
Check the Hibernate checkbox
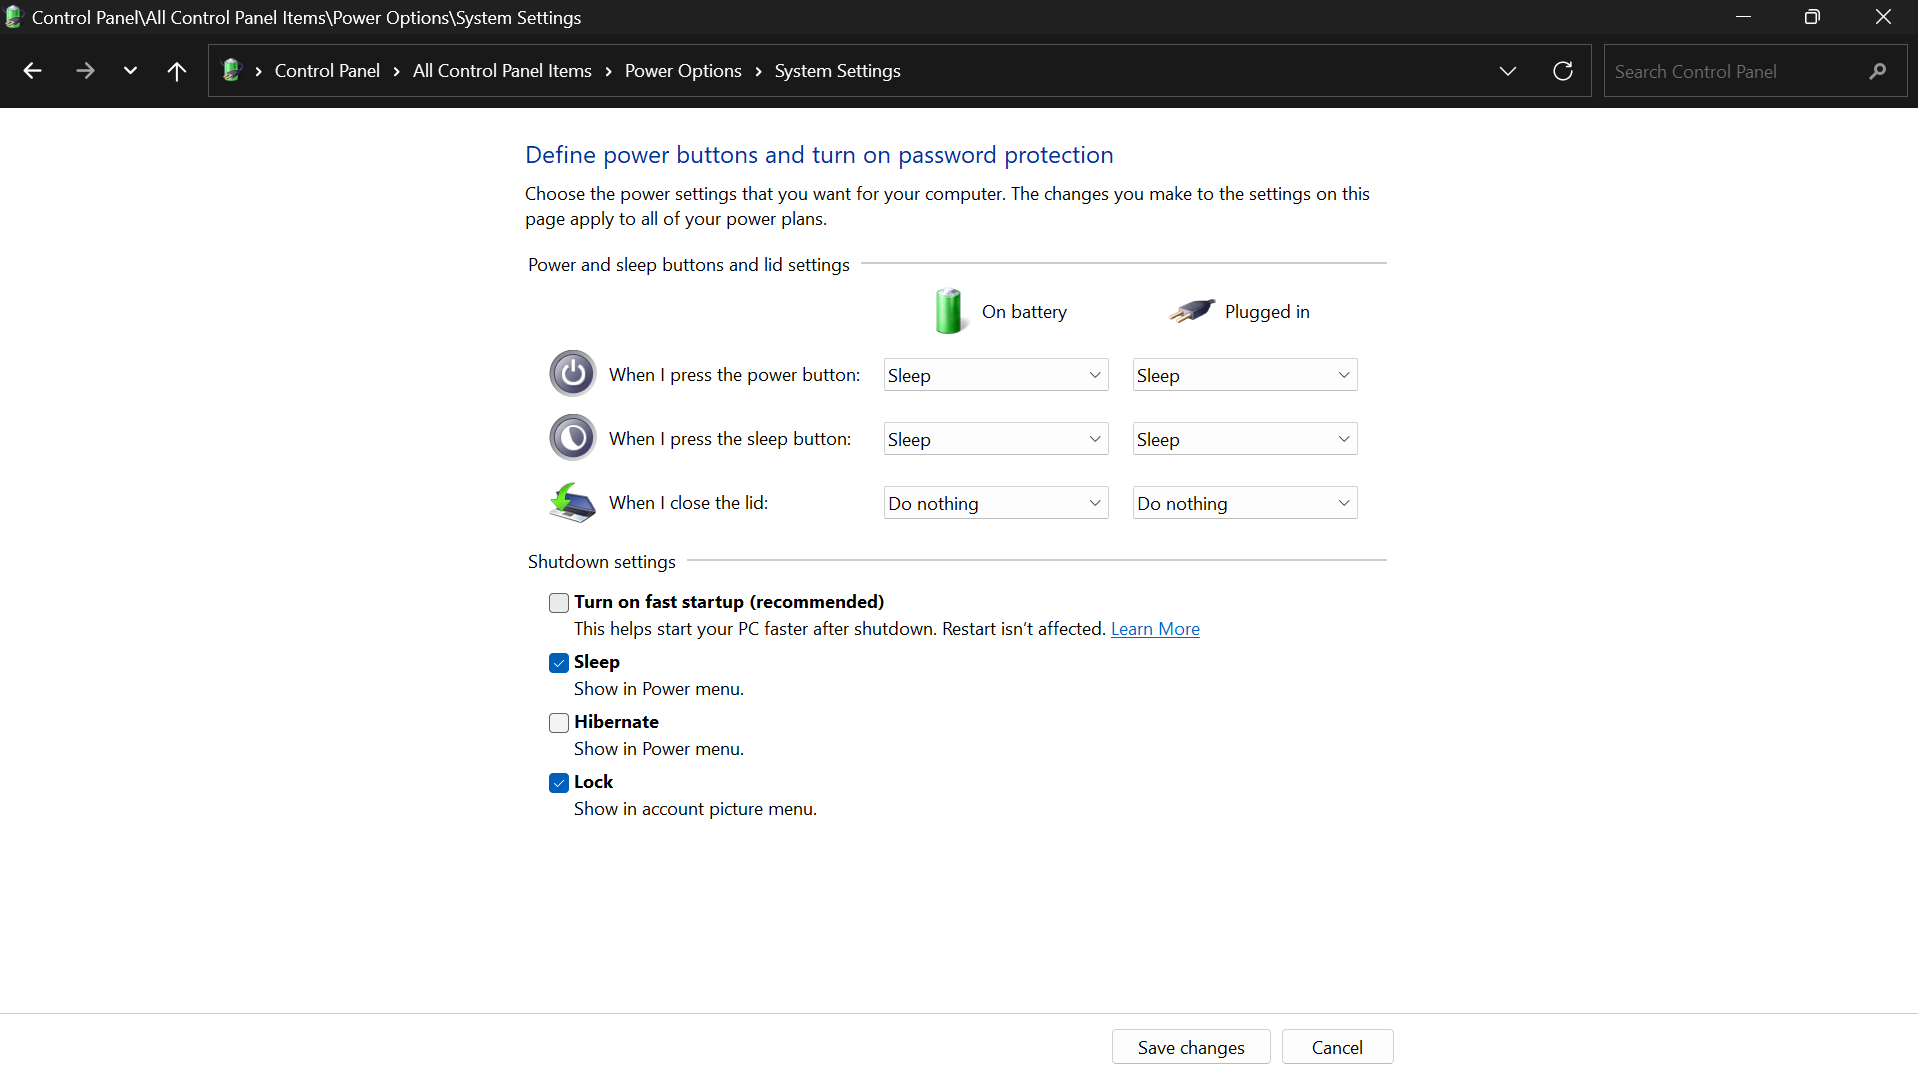(x=559, y=722)
